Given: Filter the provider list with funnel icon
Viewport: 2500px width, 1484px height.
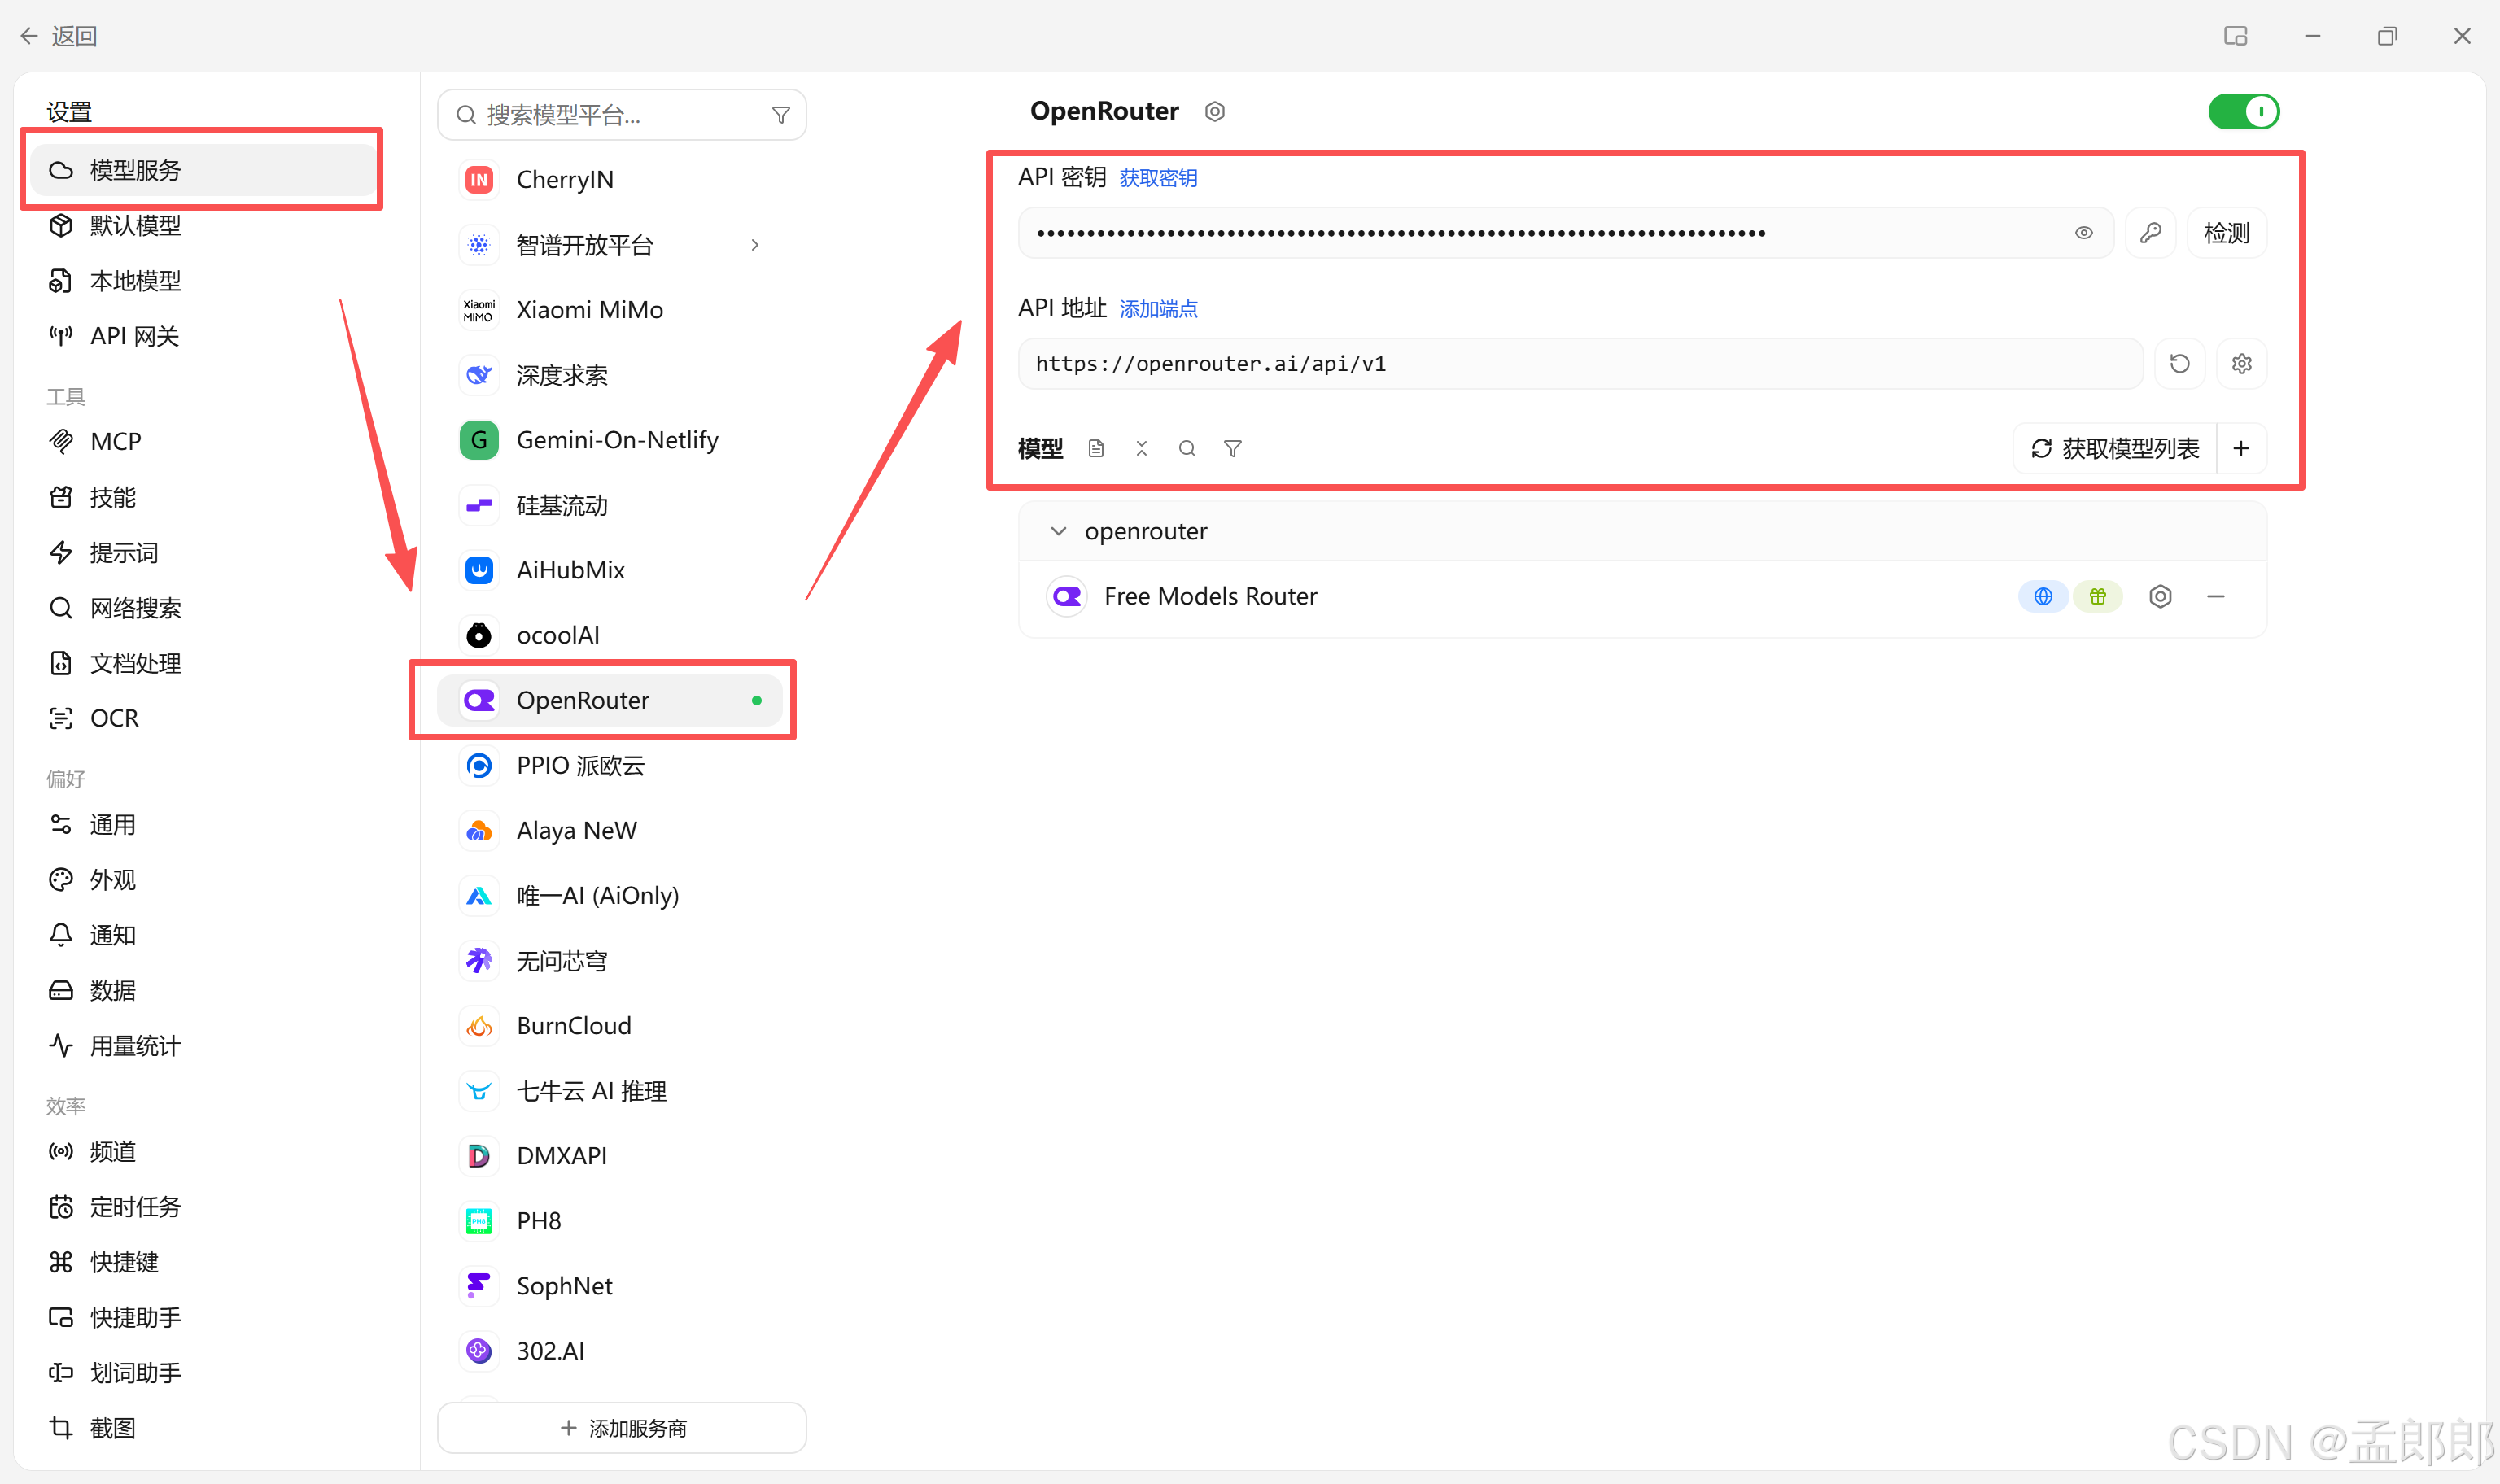Looking at the screenshot, I should [x=781, y=115].
